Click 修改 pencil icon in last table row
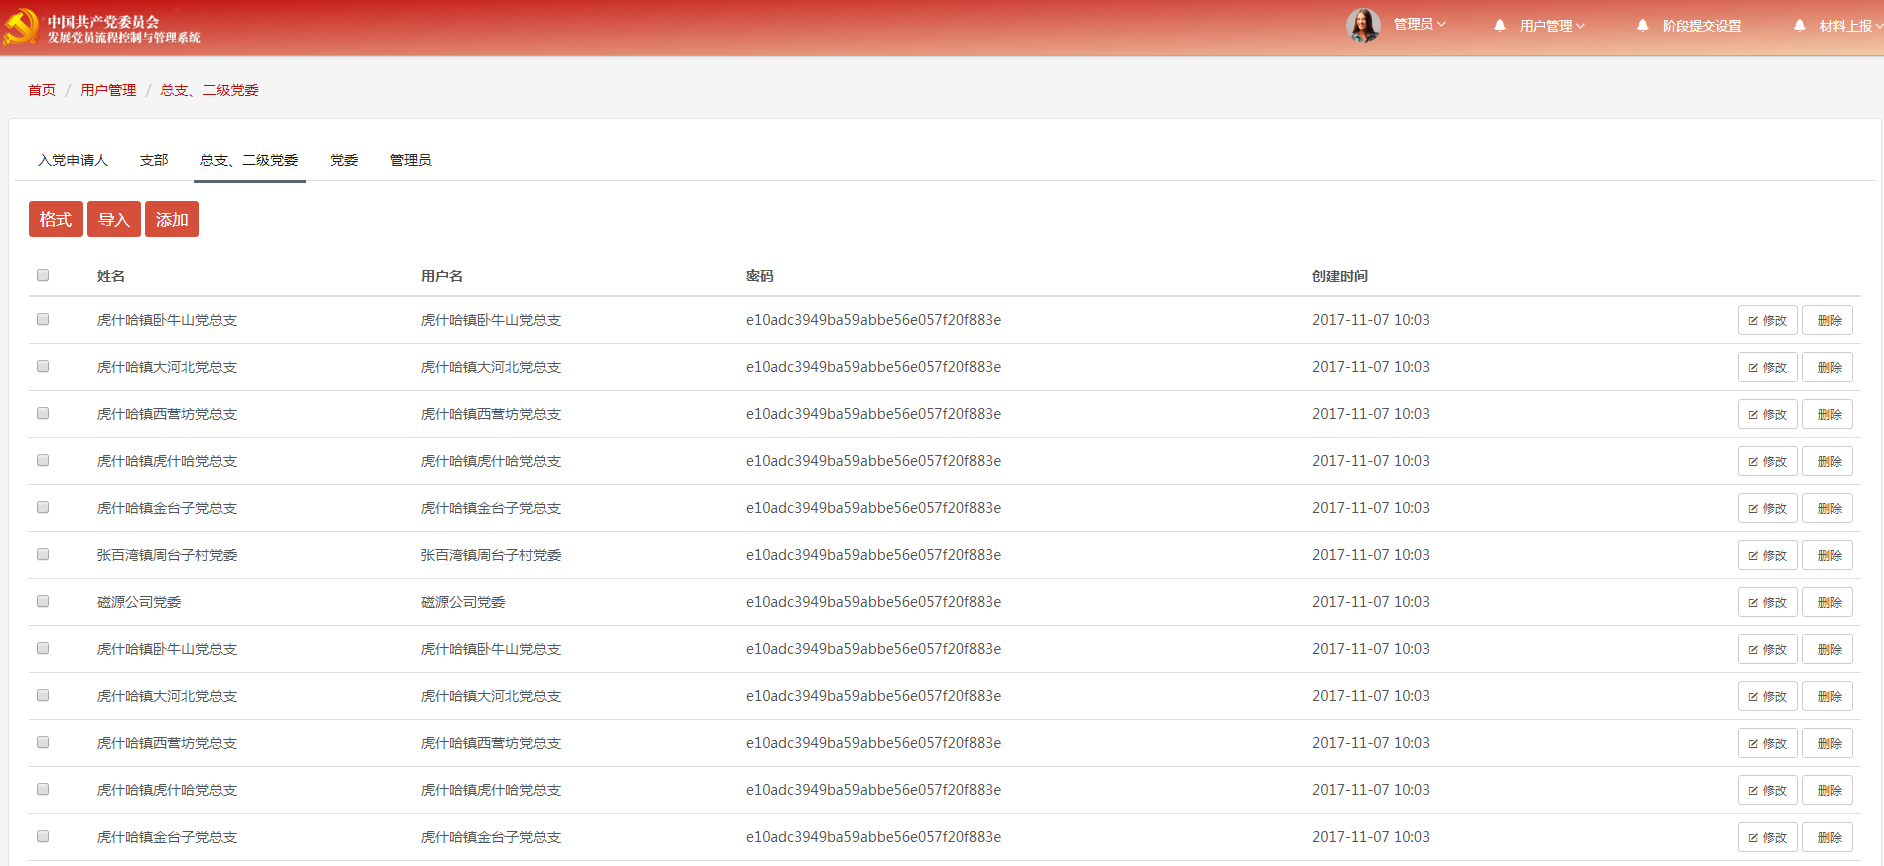 click(1753, 838)
